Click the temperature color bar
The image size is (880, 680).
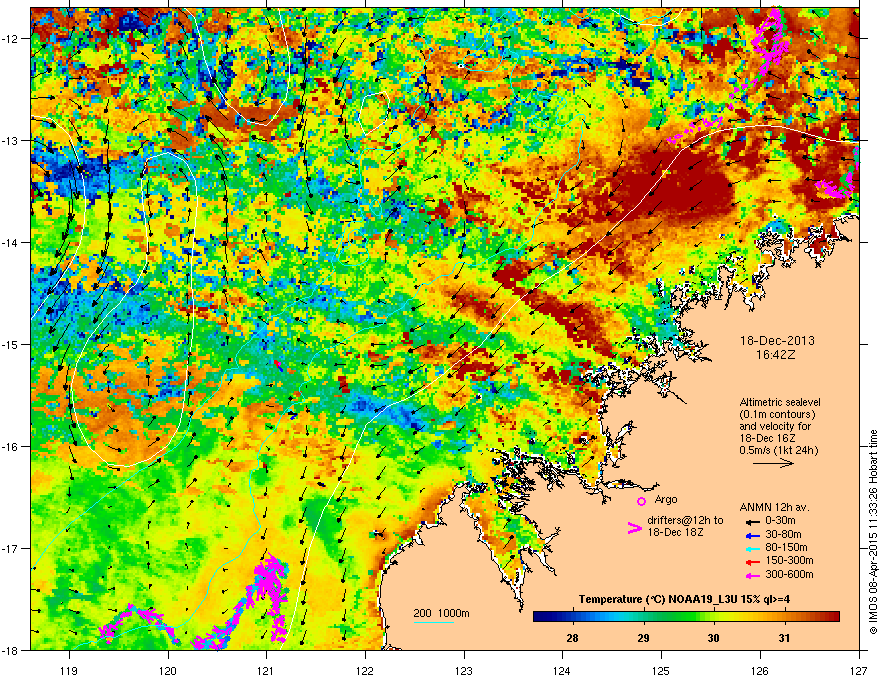pos(686,617)
